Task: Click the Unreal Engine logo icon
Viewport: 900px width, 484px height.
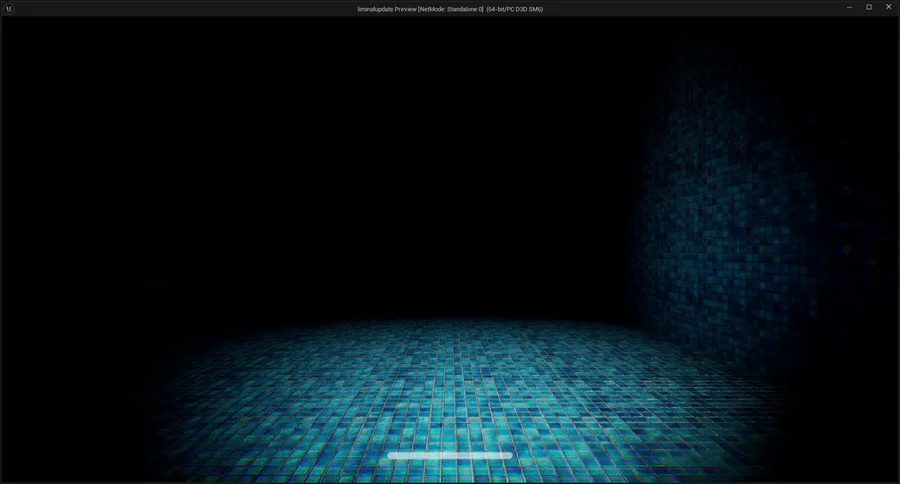Action: point(9,9)
